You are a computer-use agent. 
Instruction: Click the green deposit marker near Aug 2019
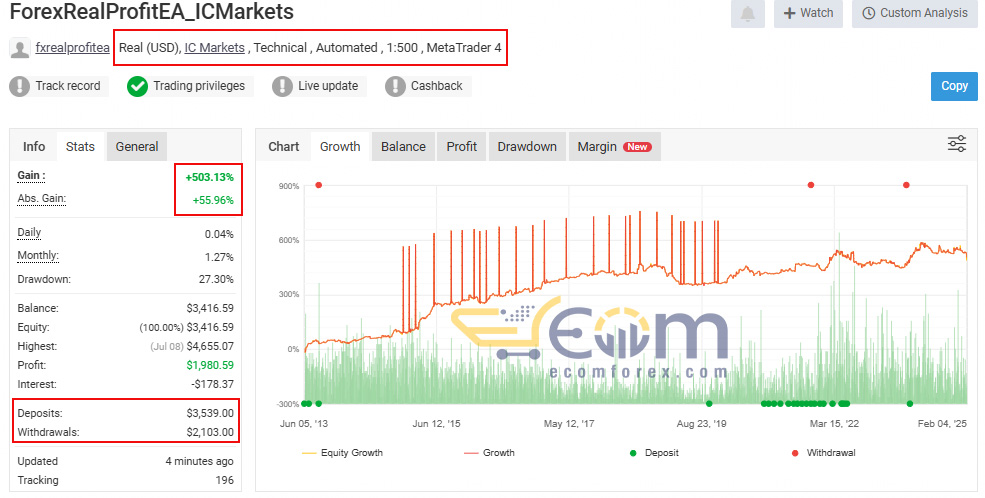pos(709,404)
